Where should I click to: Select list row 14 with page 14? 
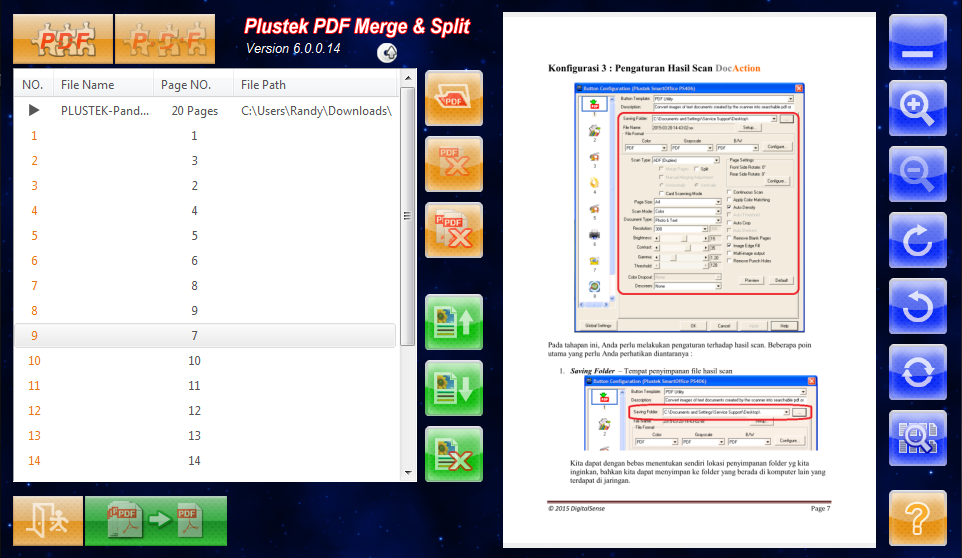point(206,461)
